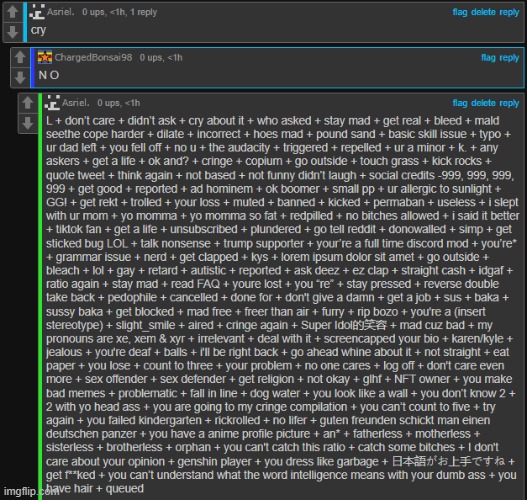The height and width of the screenshot is (500, 527).
Task: Reply to ChargedBonsai98's "NO" comment
Action: [x=509, y=57]
